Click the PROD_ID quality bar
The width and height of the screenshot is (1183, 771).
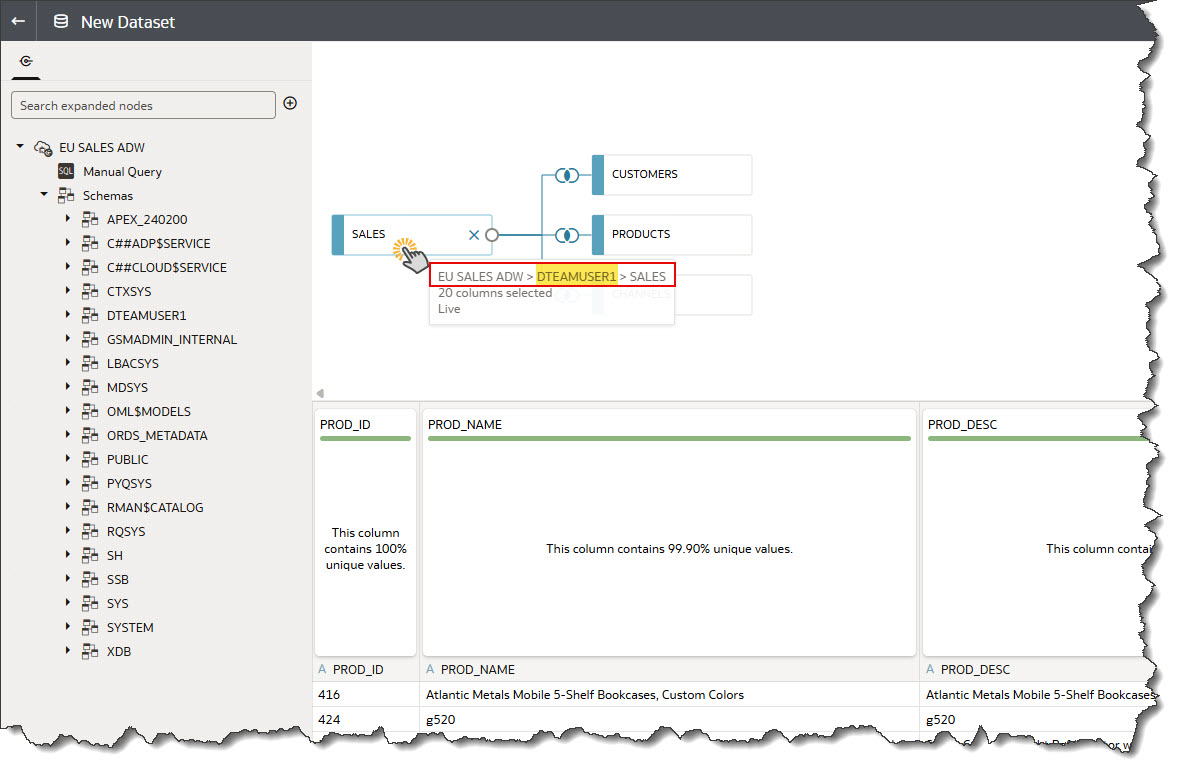tap(365, 438)
